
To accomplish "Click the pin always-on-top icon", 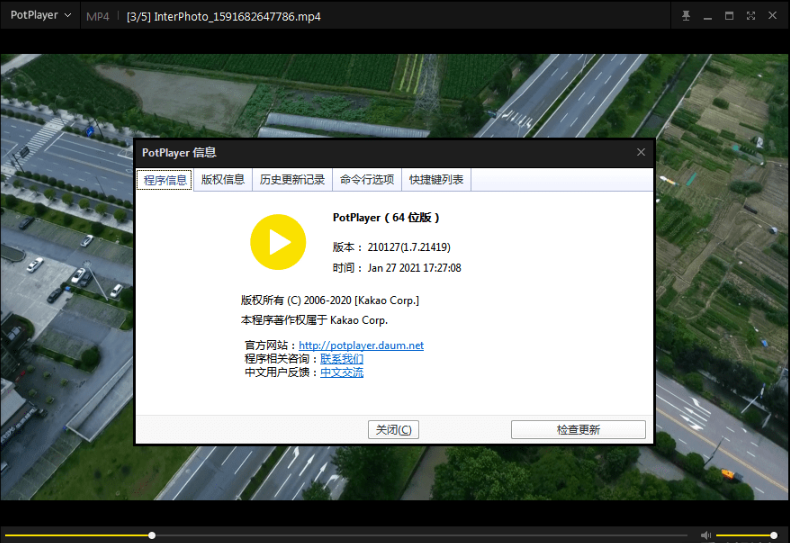I will point(686,16).
